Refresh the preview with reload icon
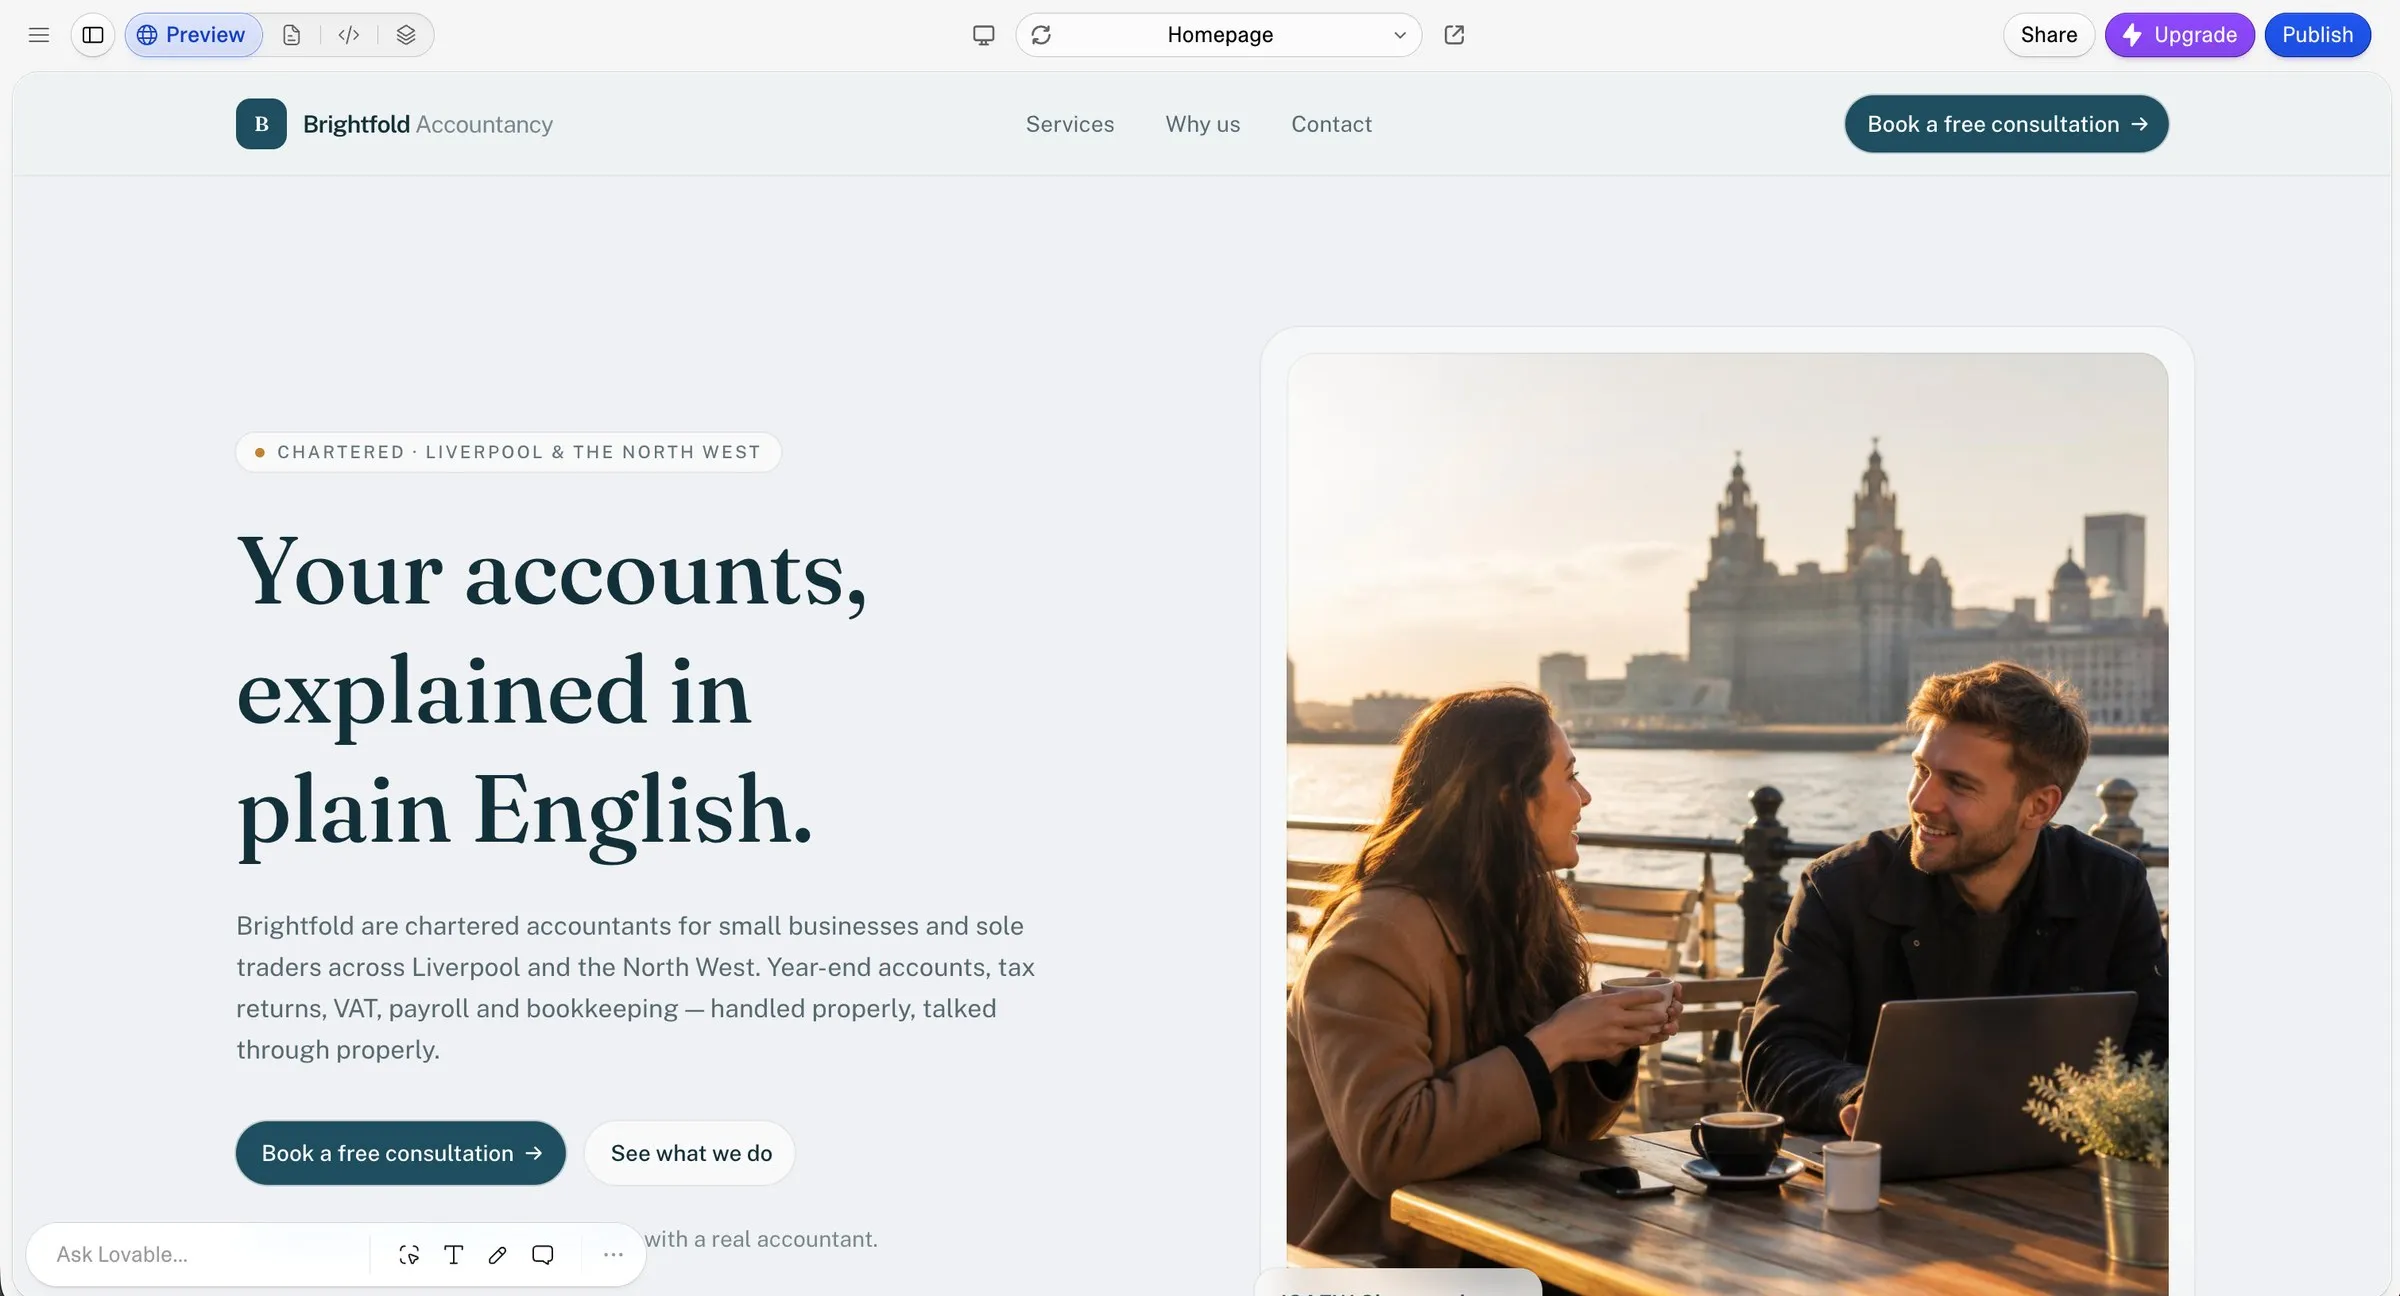 pyautogui.click(x=1041, y=35)
